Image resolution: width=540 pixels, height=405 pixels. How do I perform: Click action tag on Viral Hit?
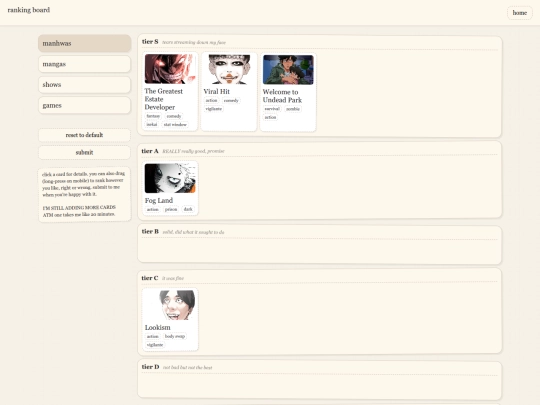[211, 100]
